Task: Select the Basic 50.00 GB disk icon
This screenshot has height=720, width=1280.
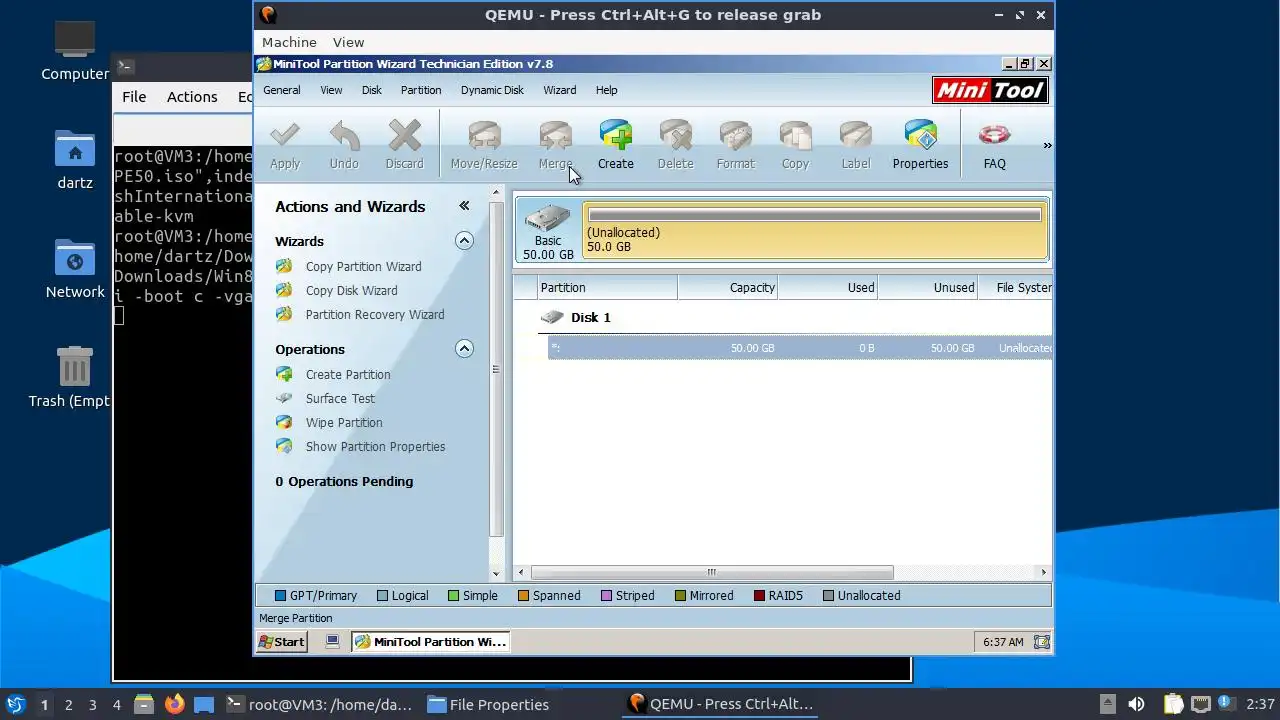Action: tap(547, 229)
